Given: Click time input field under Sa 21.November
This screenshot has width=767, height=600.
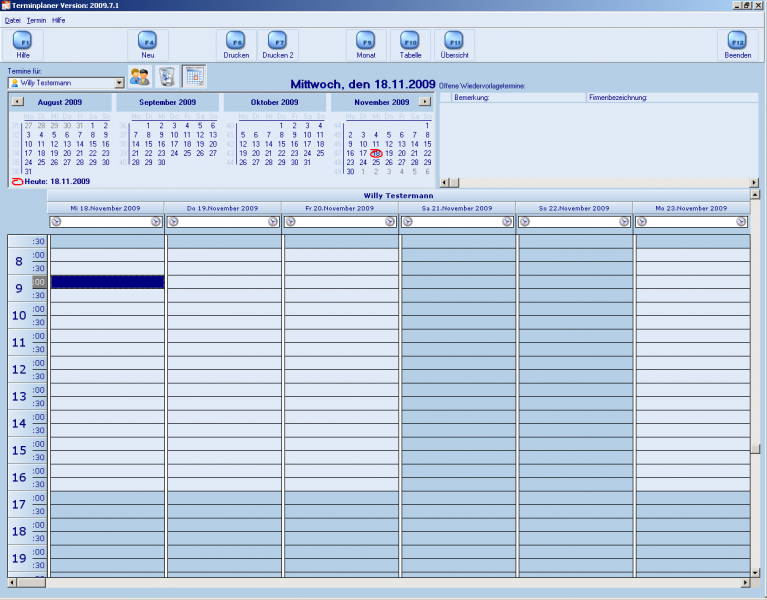Looking at the screenshot, I should tap(457, 222).
